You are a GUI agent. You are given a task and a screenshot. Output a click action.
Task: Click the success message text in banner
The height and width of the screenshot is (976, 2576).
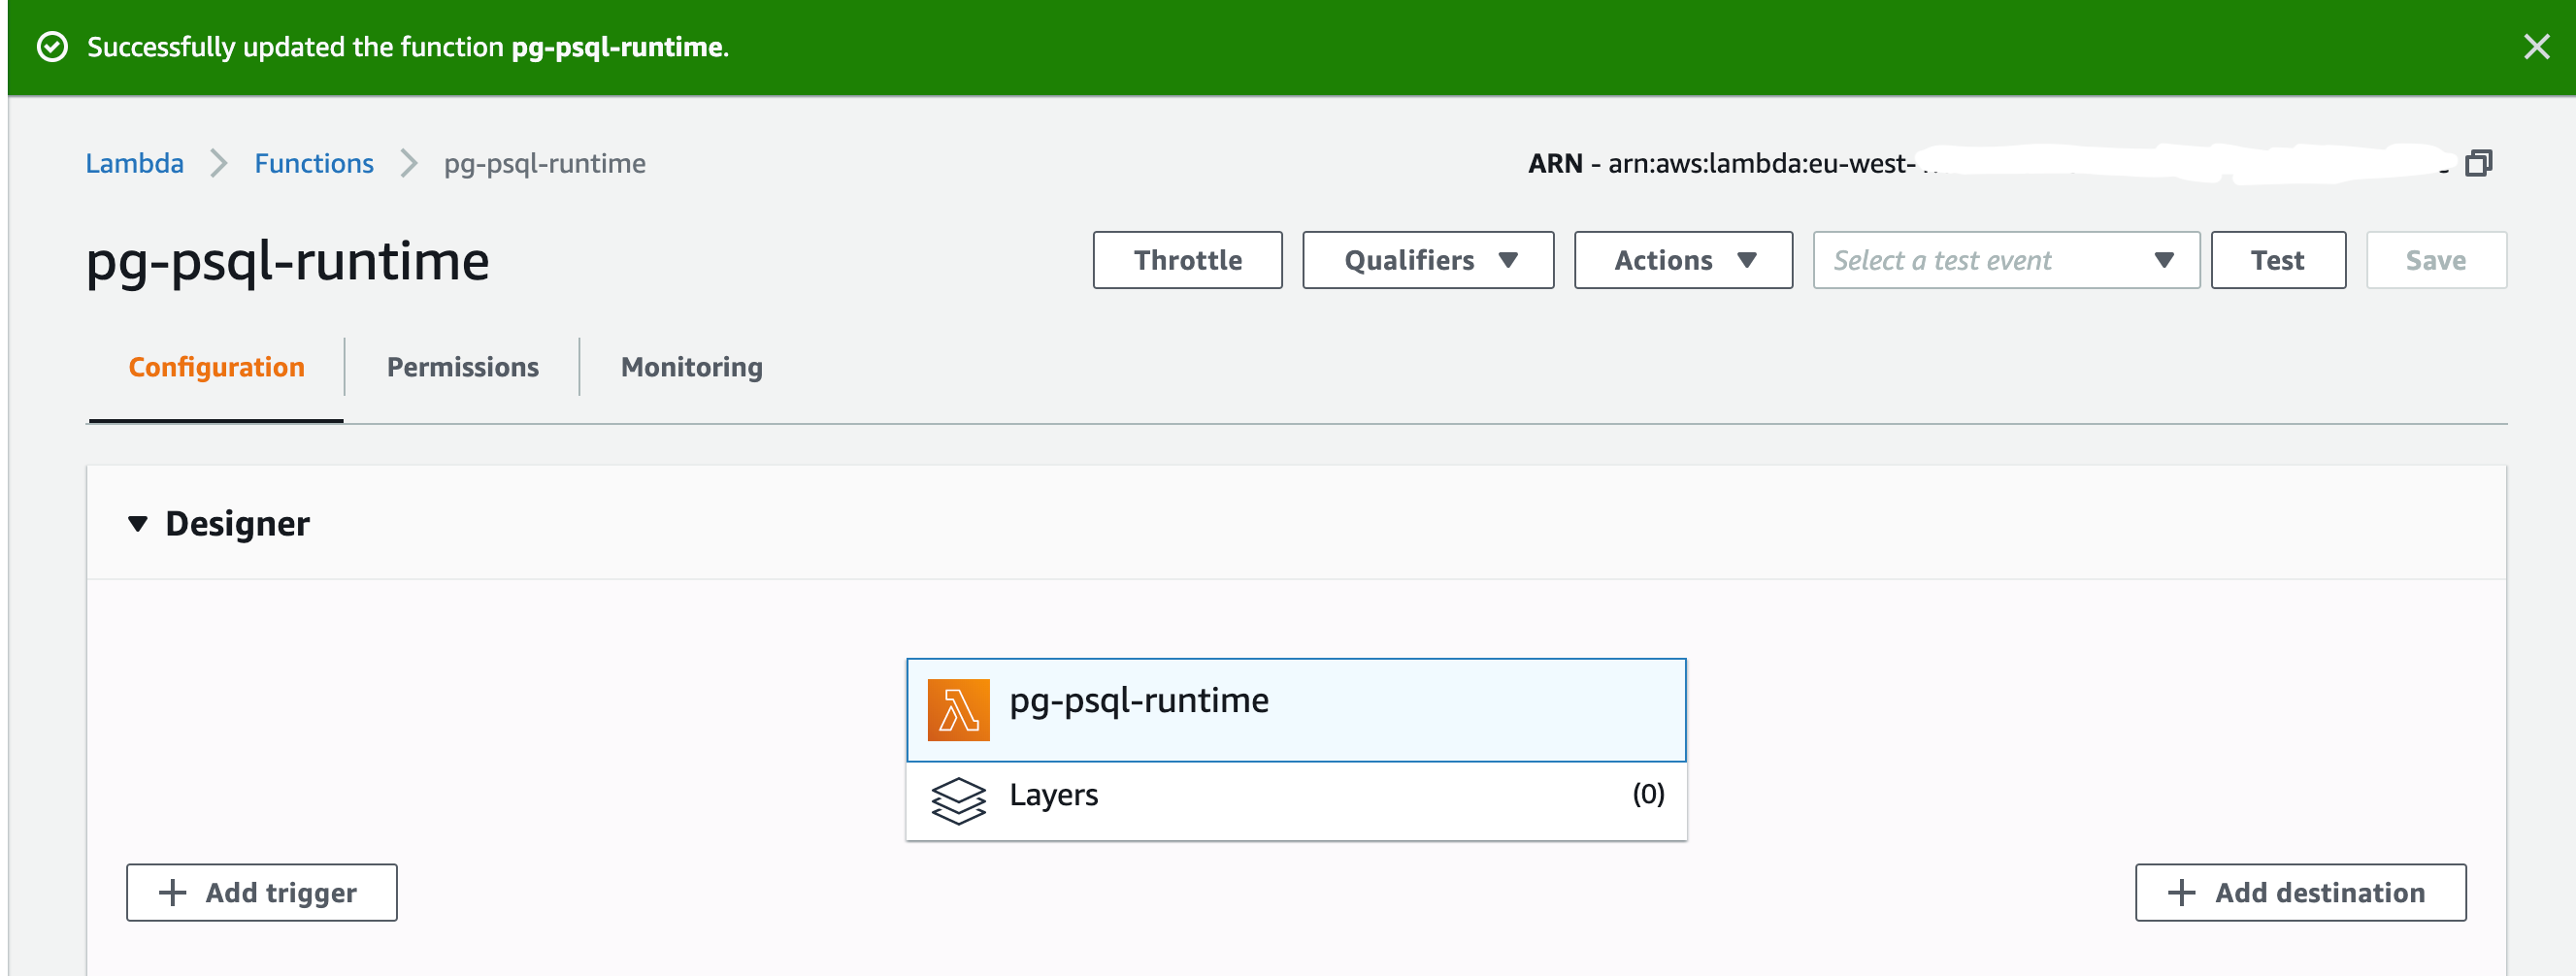coord(408,47)
